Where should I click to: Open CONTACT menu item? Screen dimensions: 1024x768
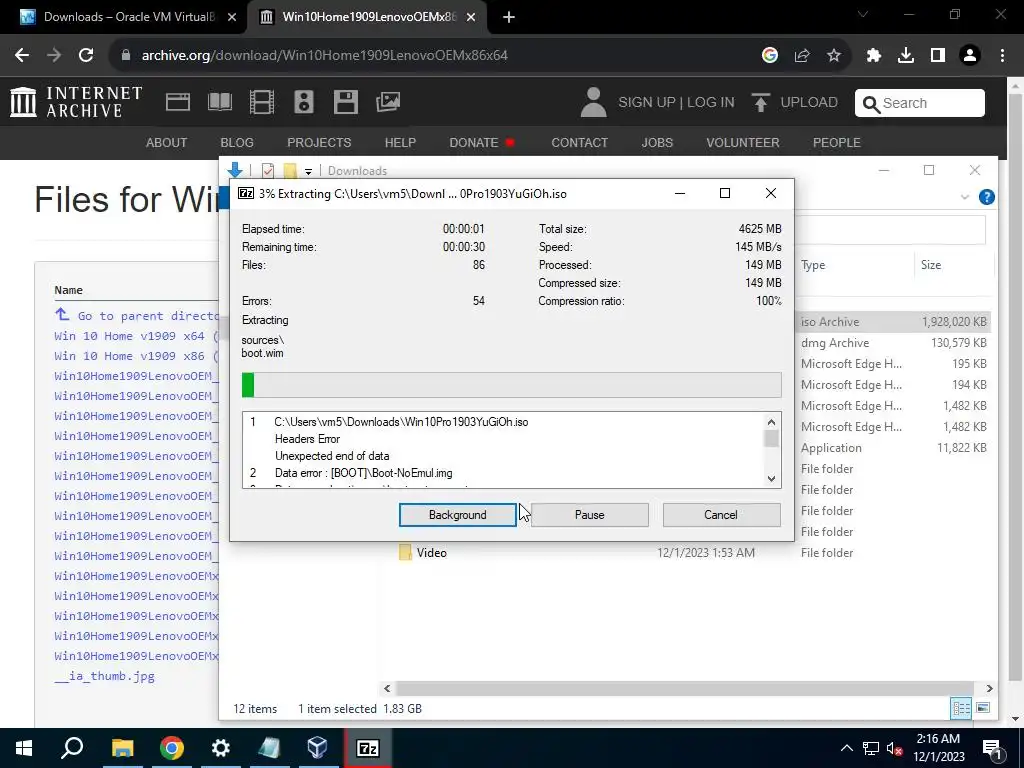579,142
